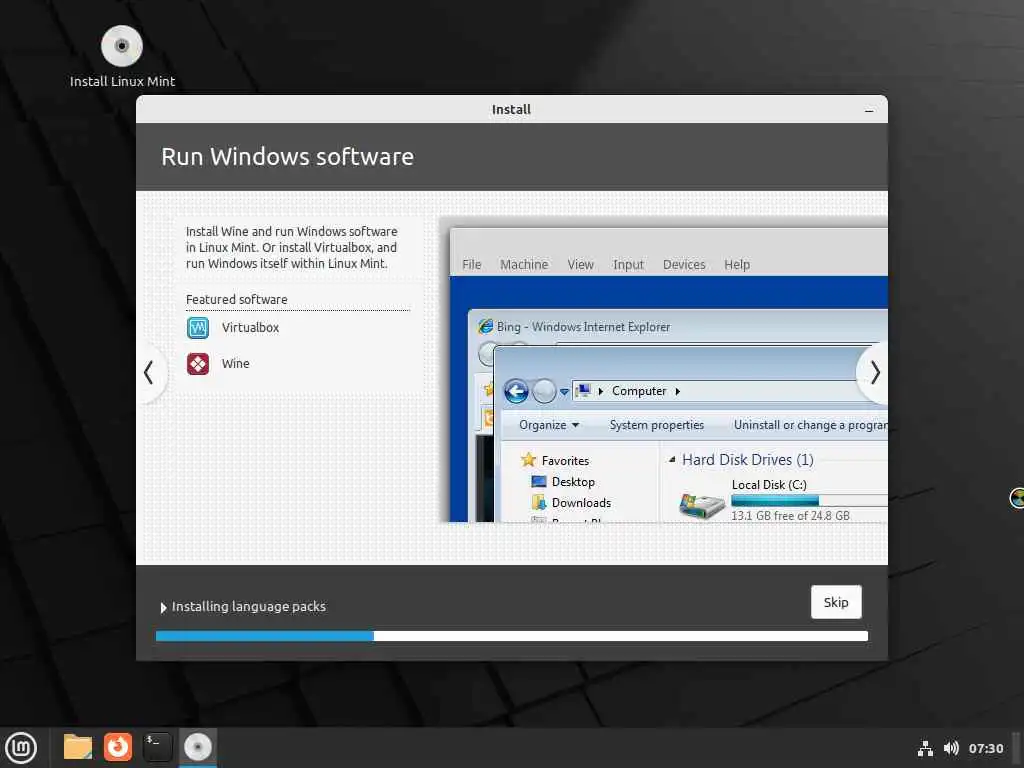Open the Terminal from the panel

tap(157, 747)
